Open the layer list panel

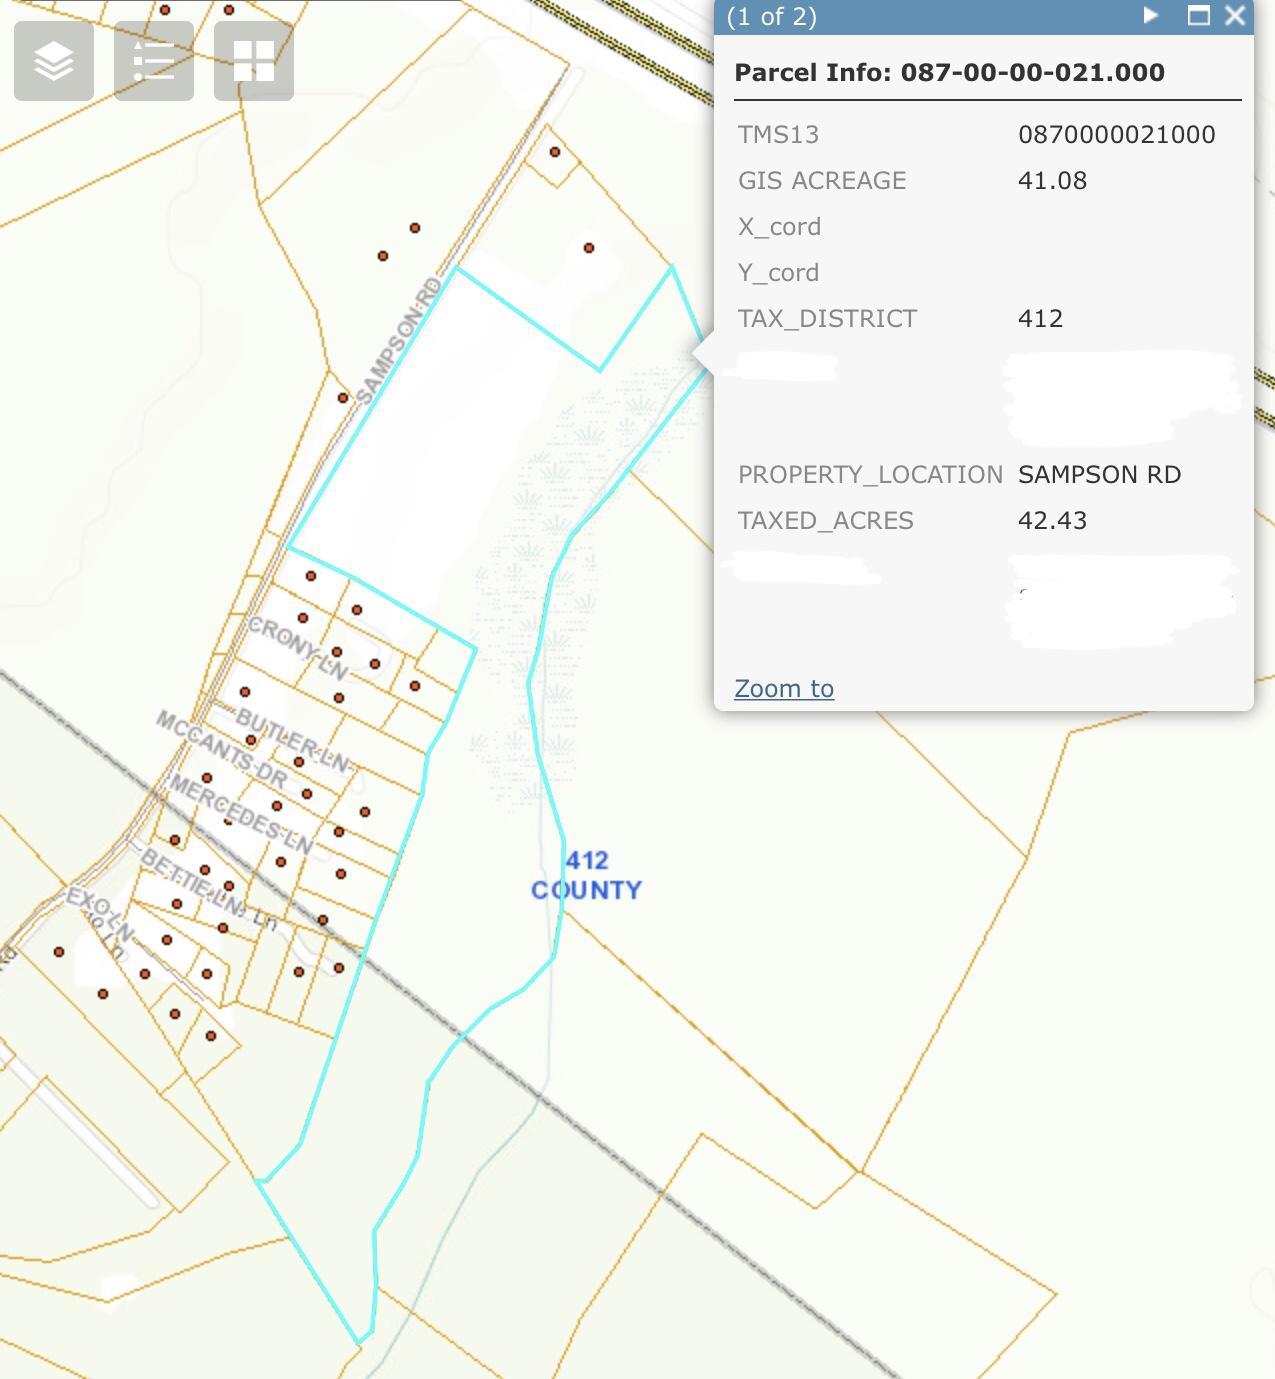54,61
